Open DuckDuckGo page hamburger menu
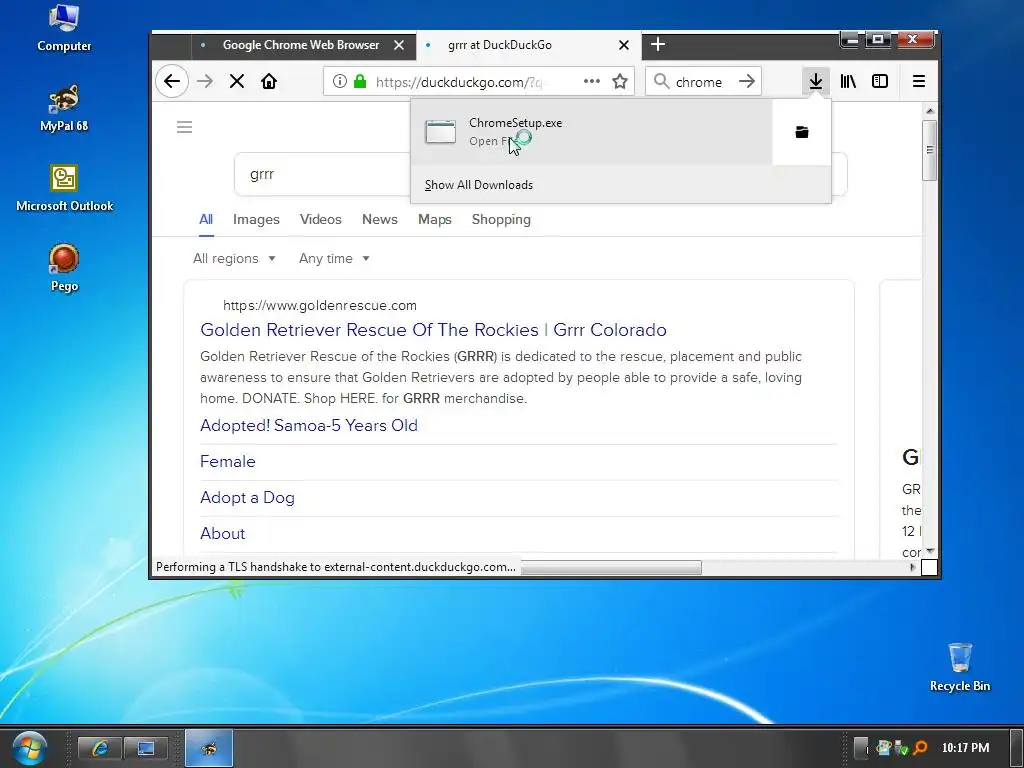Viewport: 1024px width, 768px height. 185,127
